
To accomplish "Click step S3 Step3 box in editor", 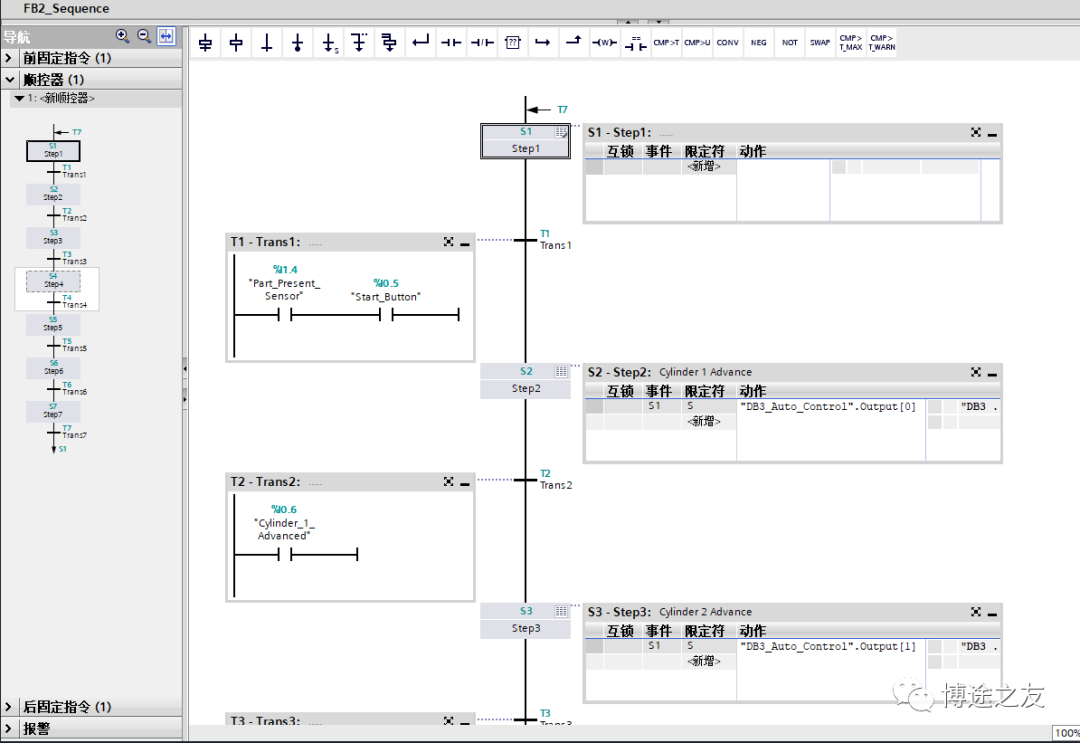I will 526,620.
